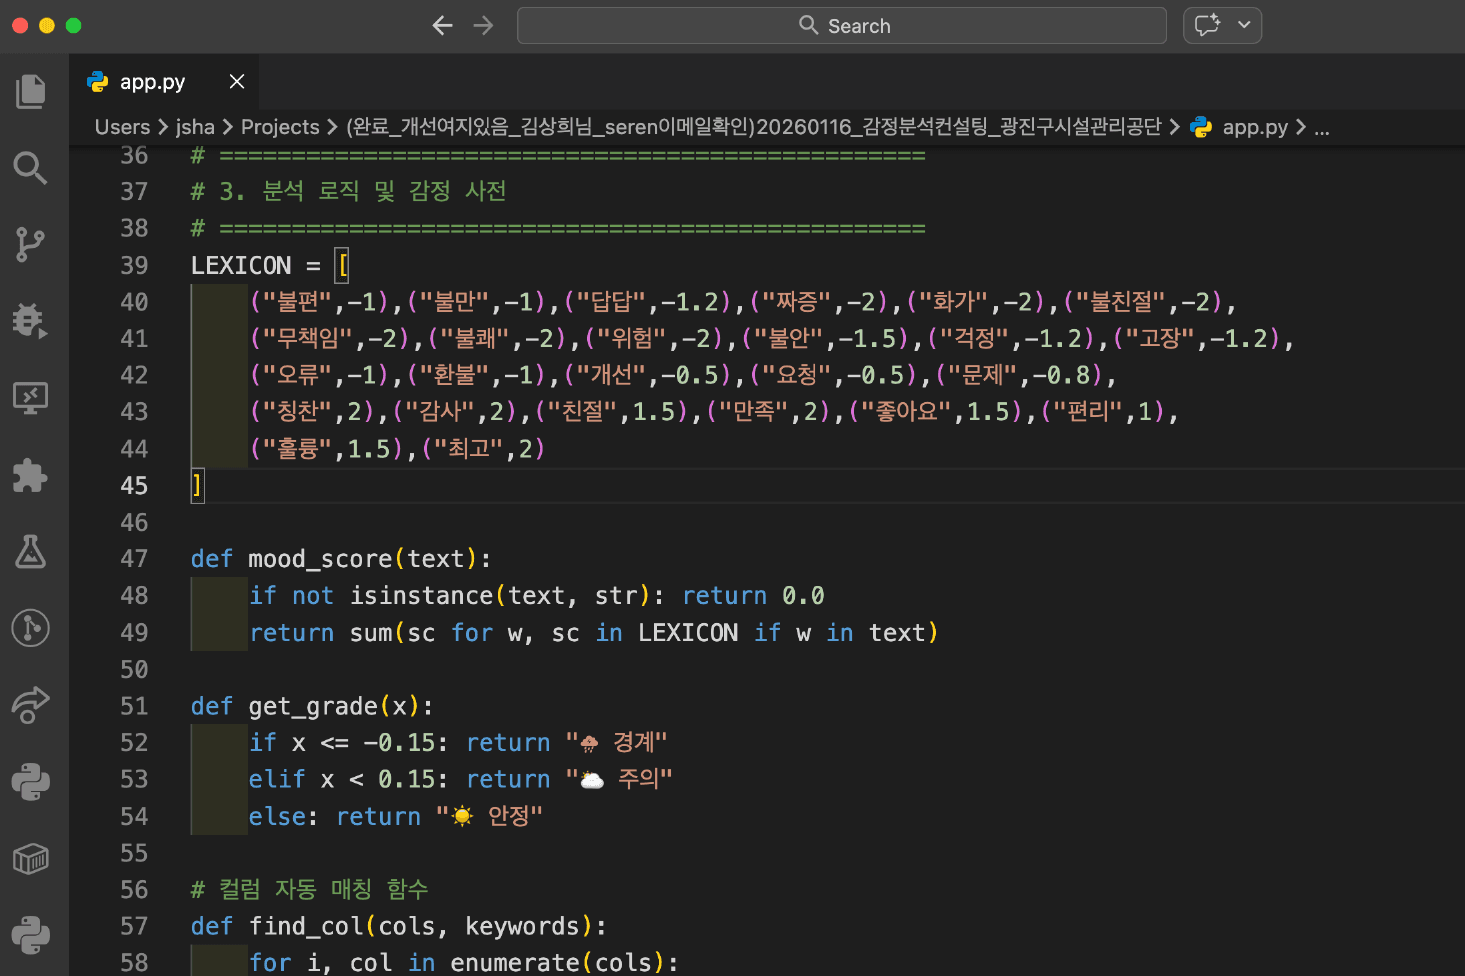Open the Containers box icon in activity bar
Viewport: 1465px width, 976px height.
click(31, 859)
